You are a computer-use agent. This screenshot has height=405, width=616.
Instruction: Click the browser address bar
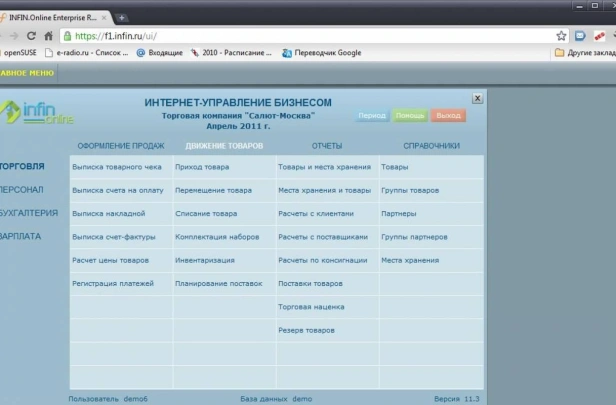(x=306, y=36)
